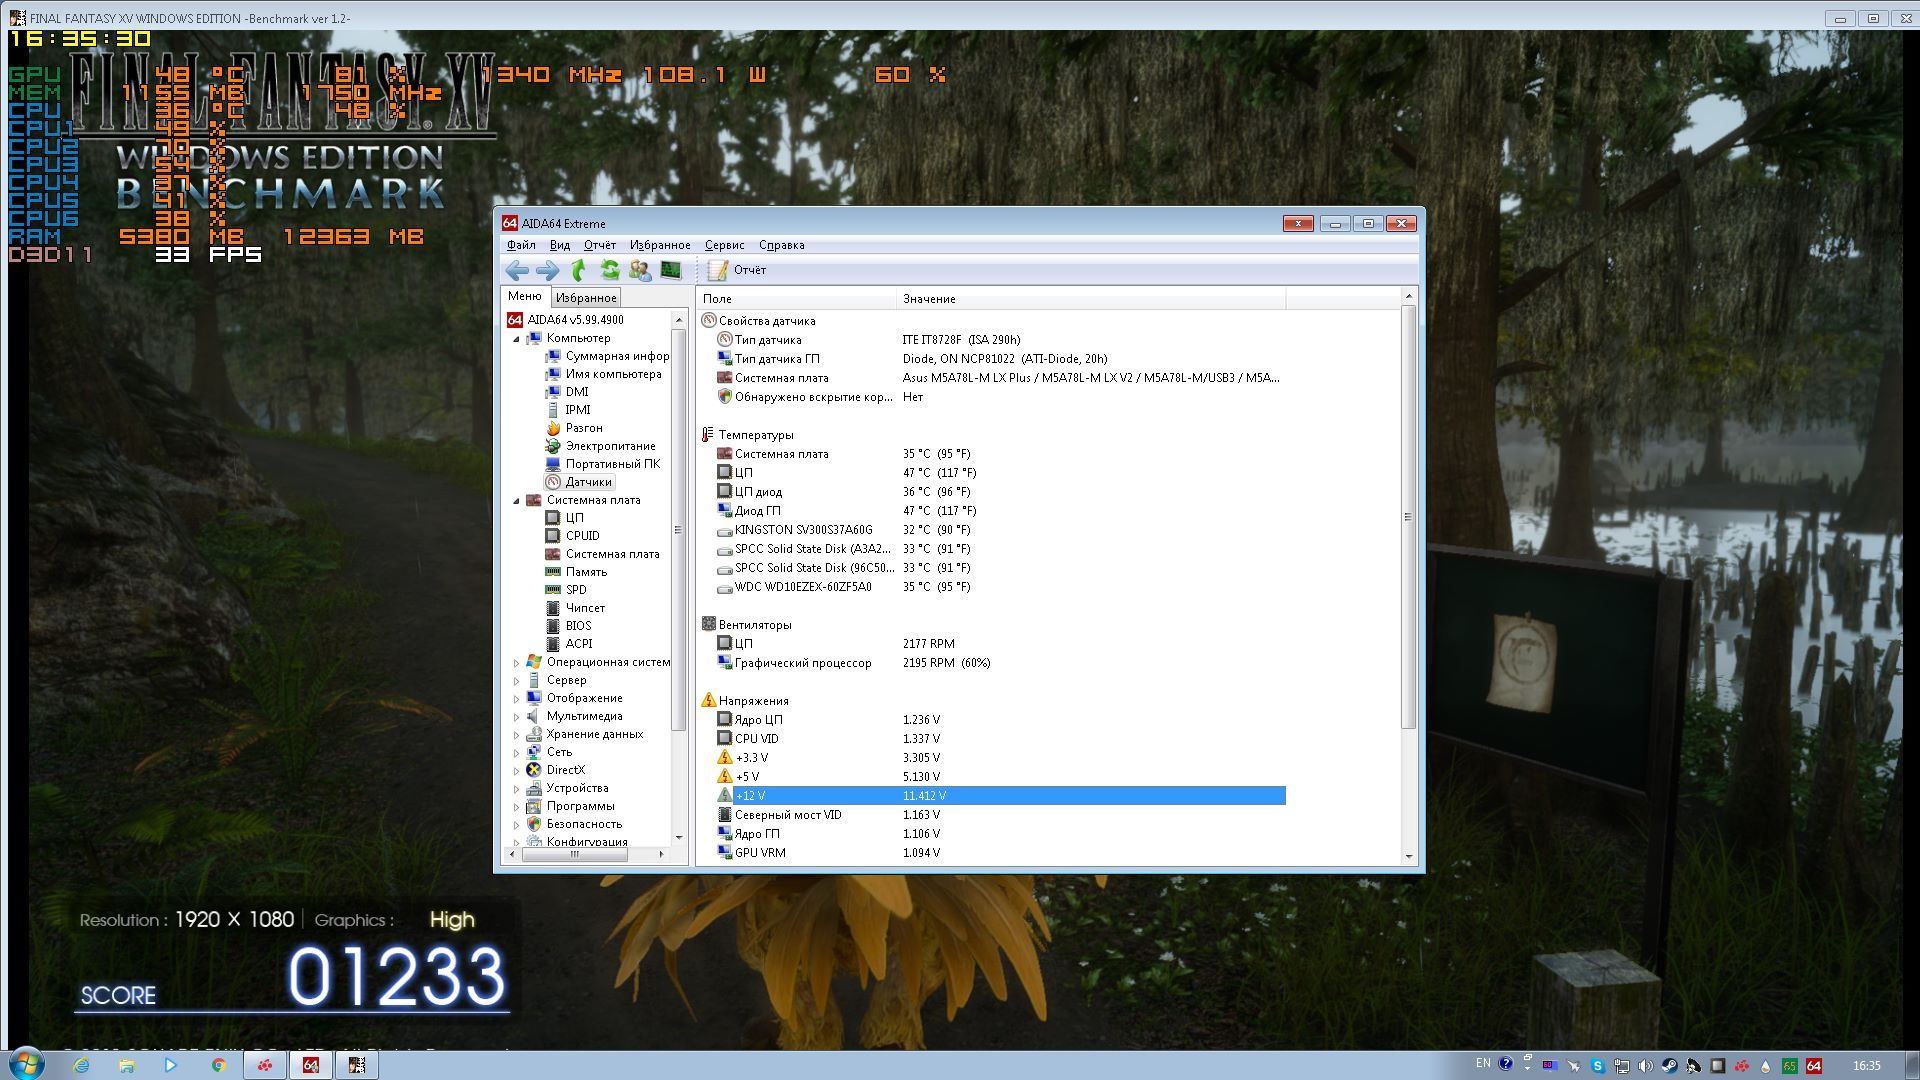
Task: Expand the Хранение данных node
Action: pos(517,735)
